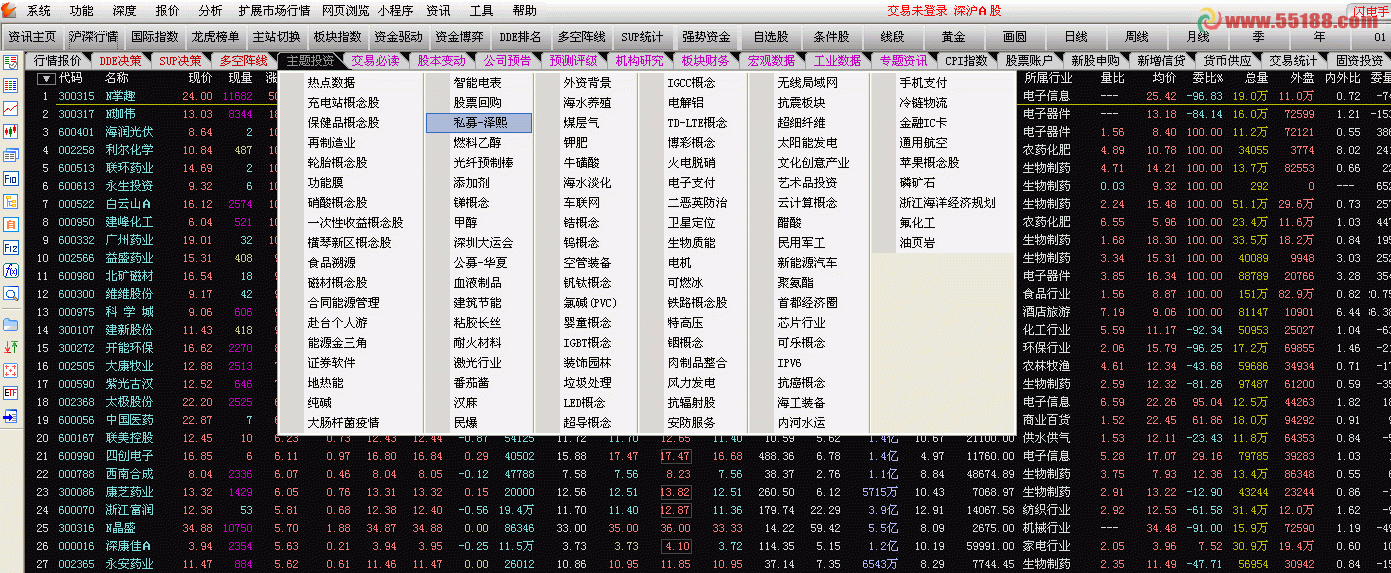The width and height of the screenshot is (1391, 573).
Task: Click the blue exit arrow icon in sidebar
Action: (x=11, y=416)
